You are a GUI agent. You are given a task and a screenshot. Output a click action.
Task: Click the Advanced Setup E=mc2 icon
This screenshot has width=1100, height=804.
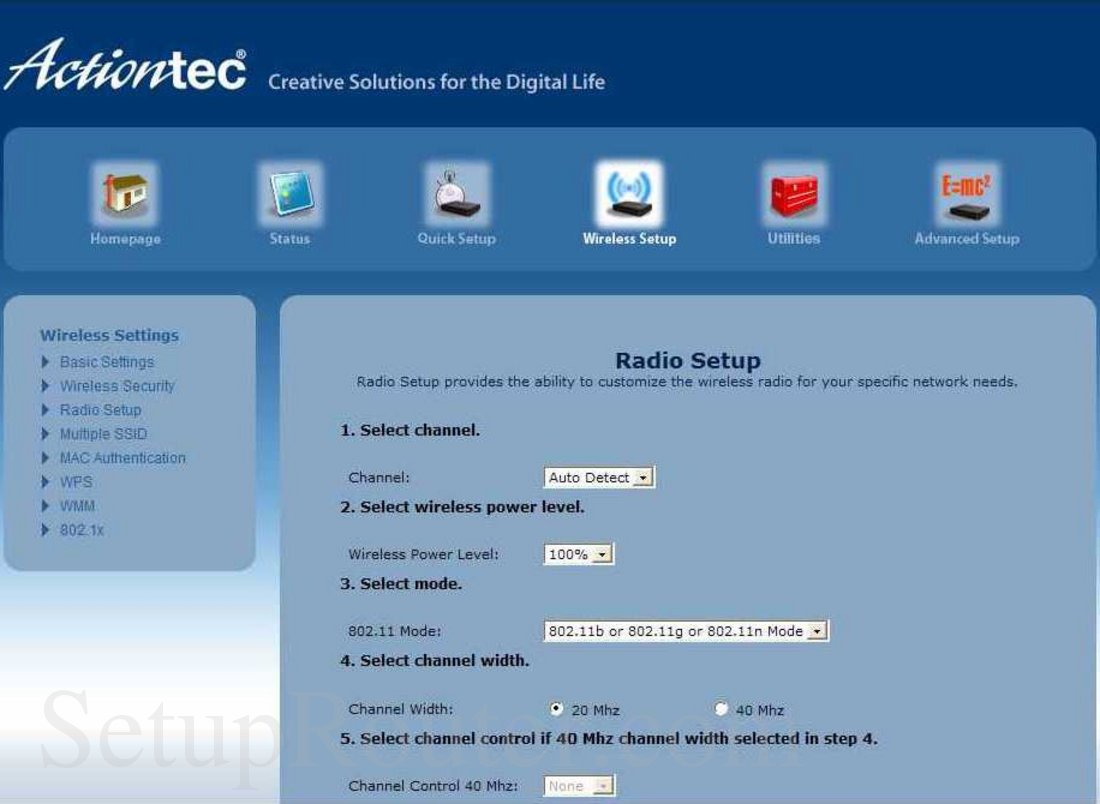pos(966,192)
